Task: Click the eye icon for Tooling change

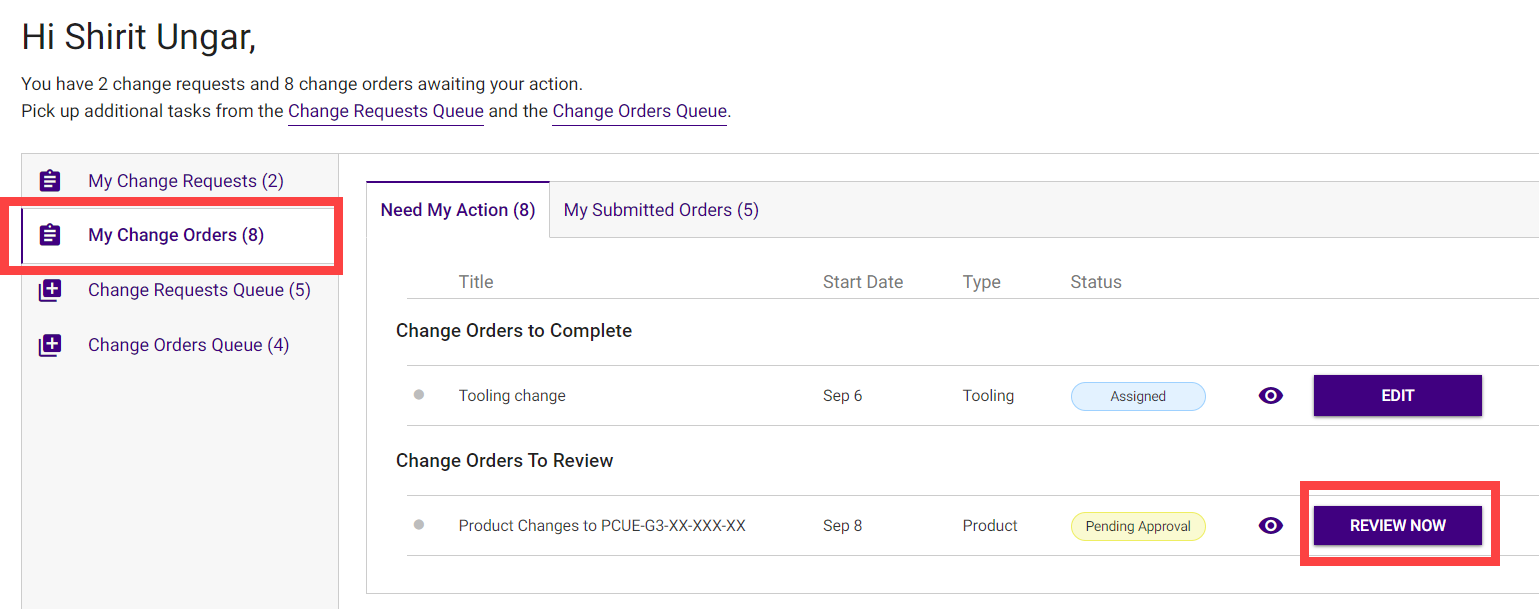Action: click(x=1270, y=396)
